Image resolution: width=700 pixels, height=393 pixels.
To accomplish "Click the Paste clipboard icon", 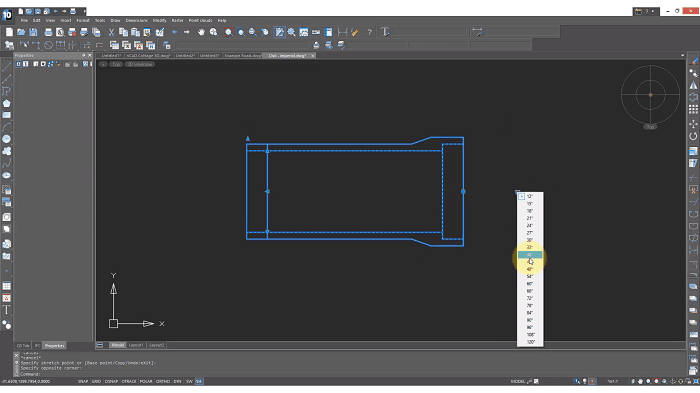I will [135, 32].
